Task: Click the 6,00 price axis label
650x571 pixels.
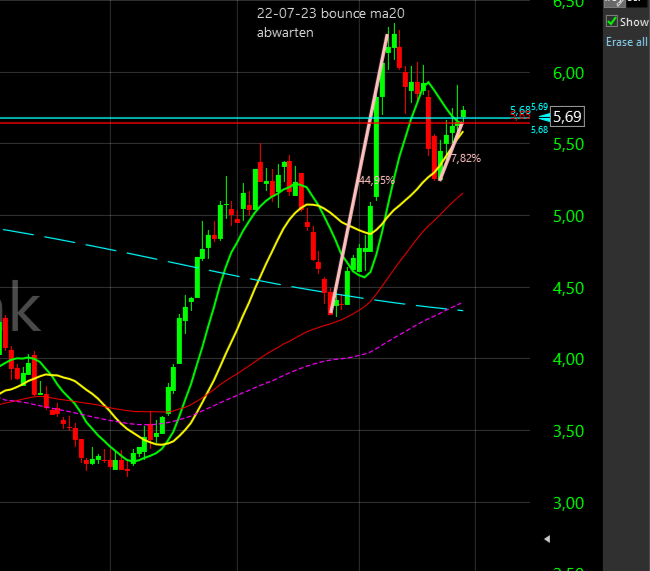Action: click(x=568, y=73)
